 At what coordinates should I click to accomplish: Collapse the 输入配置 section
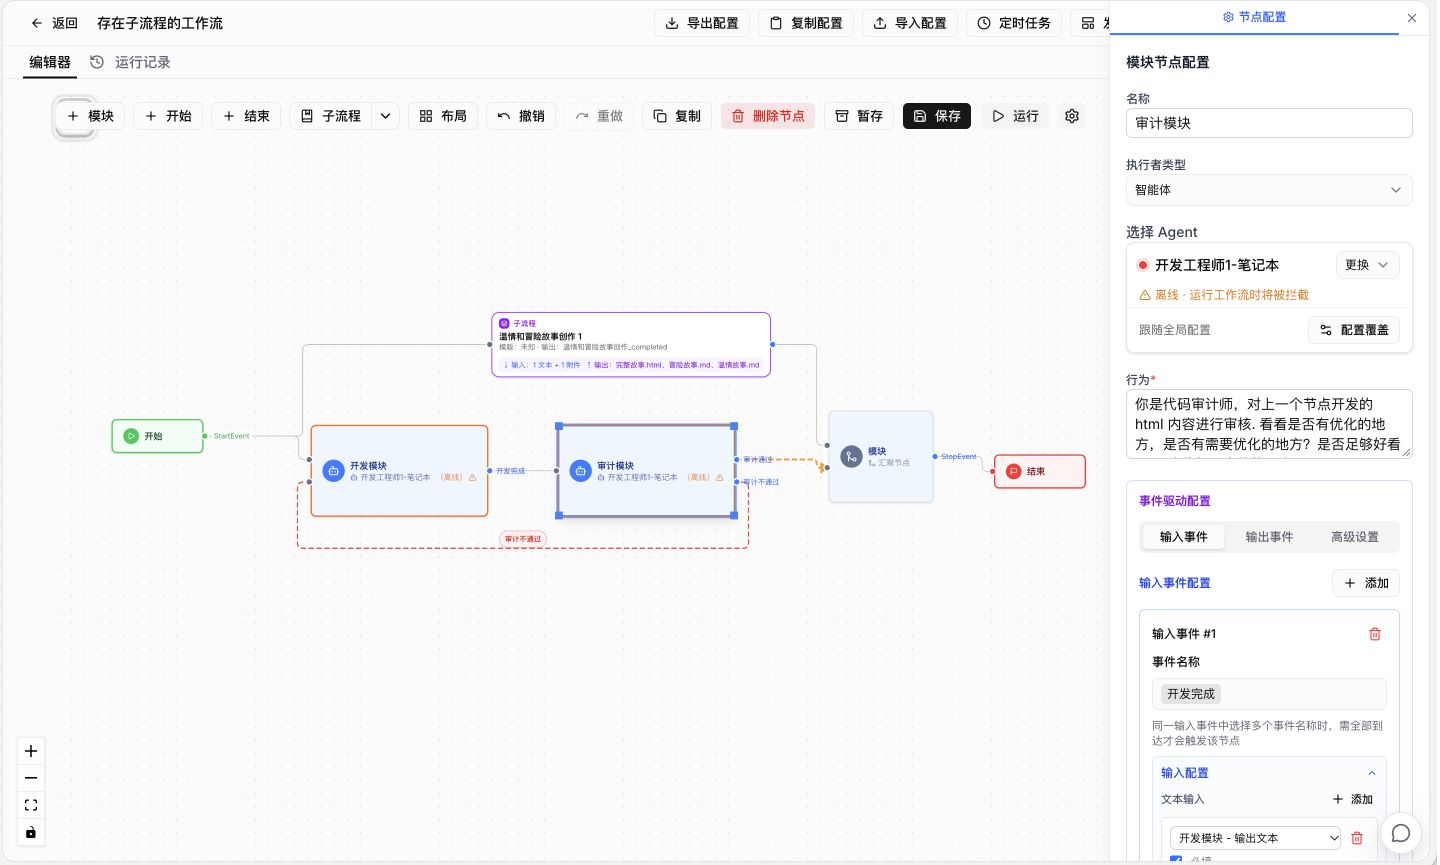[1372, 773]
